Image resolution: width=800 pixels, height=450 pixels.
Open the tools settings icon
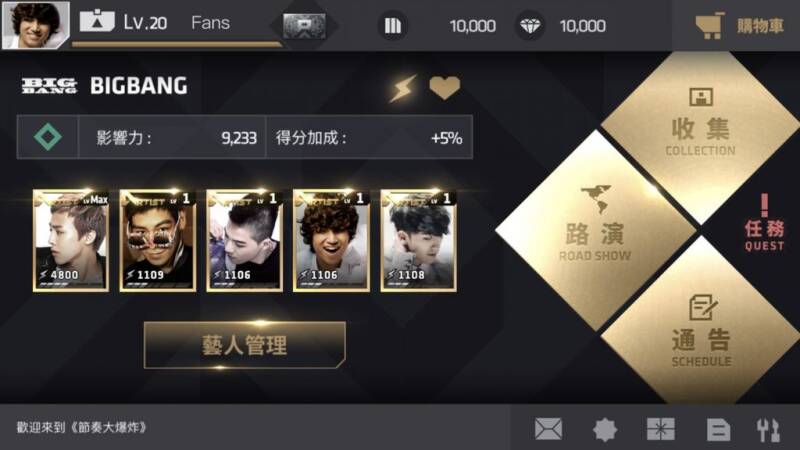point(768,430)
